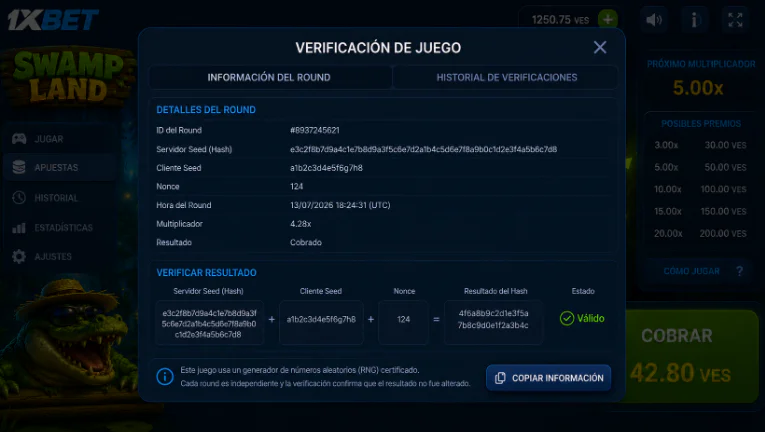Click the Cliente Seed value a1b2c3d4e5f6g7h8 in details
Image resolution: width=765 pixels, height=432 pixels.
tap(326, 167)
